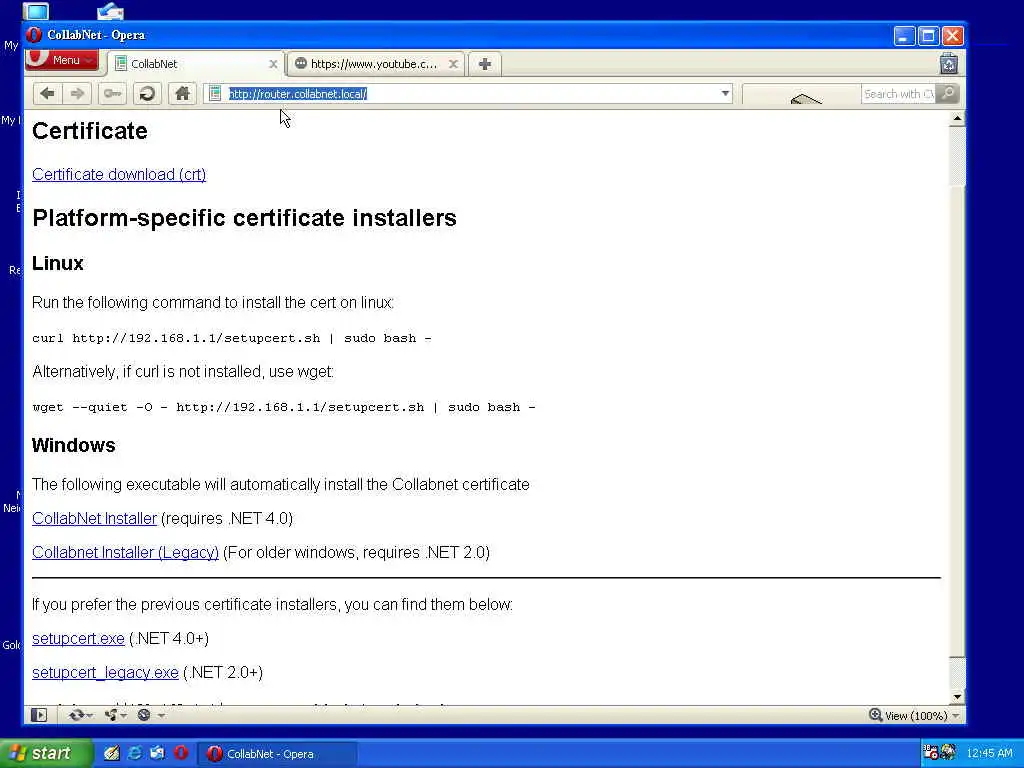
Task: Open the Windows start menu
Action: [x=46, y=754]
